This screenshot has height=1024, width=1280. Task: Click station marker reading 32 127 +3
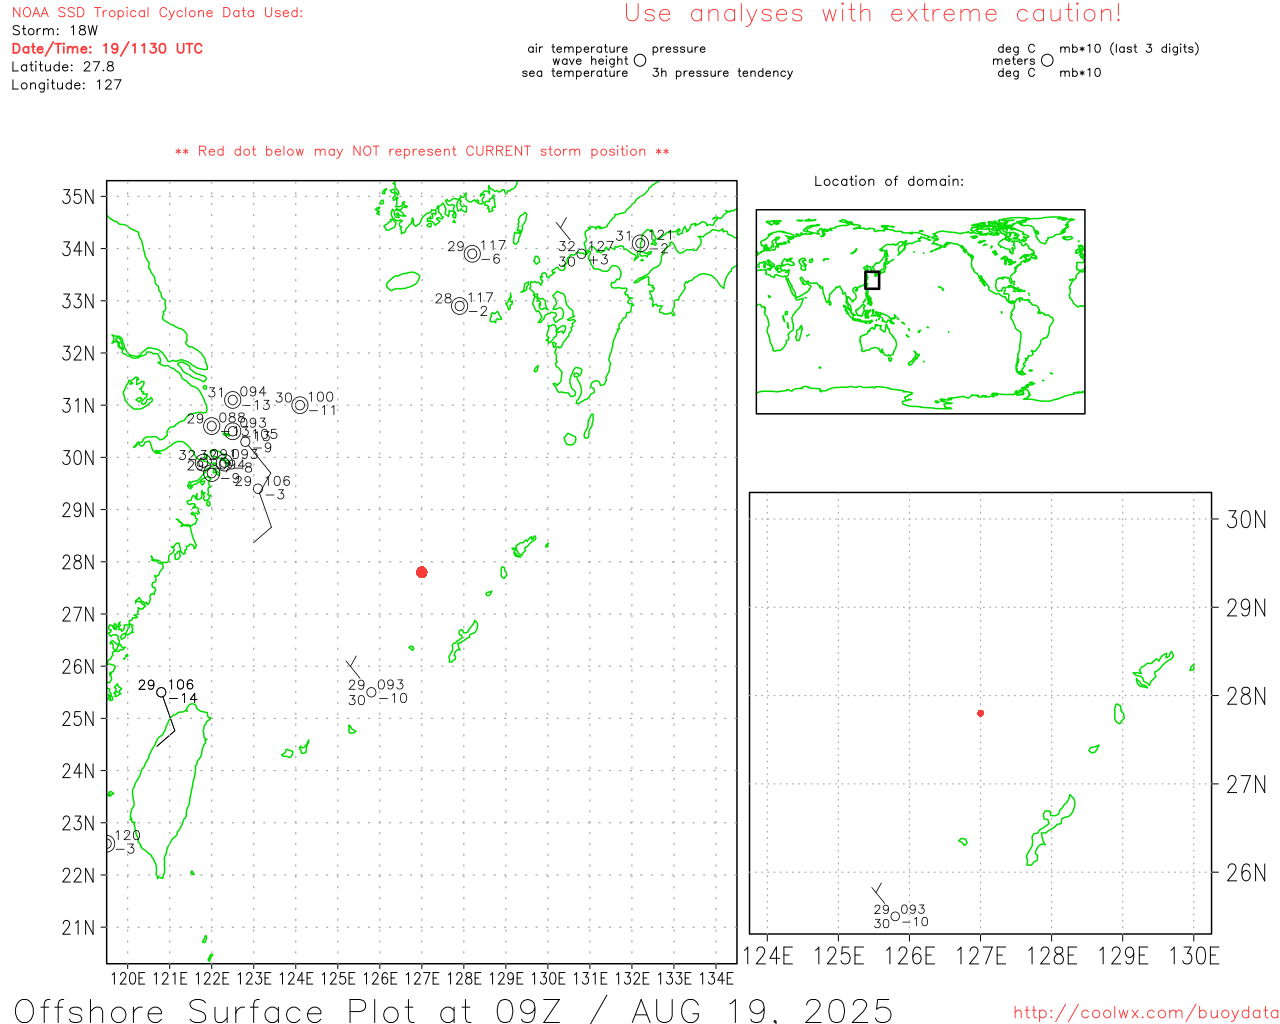tap(581, 253)
